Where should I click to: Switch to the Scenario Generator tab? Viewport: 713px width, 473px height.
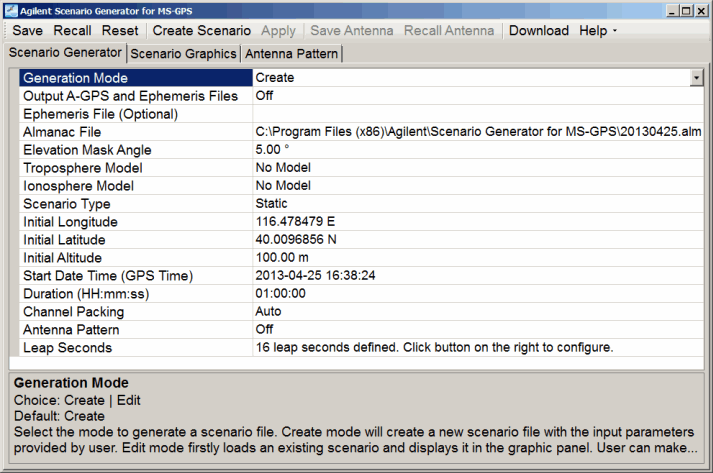[65, 53]
